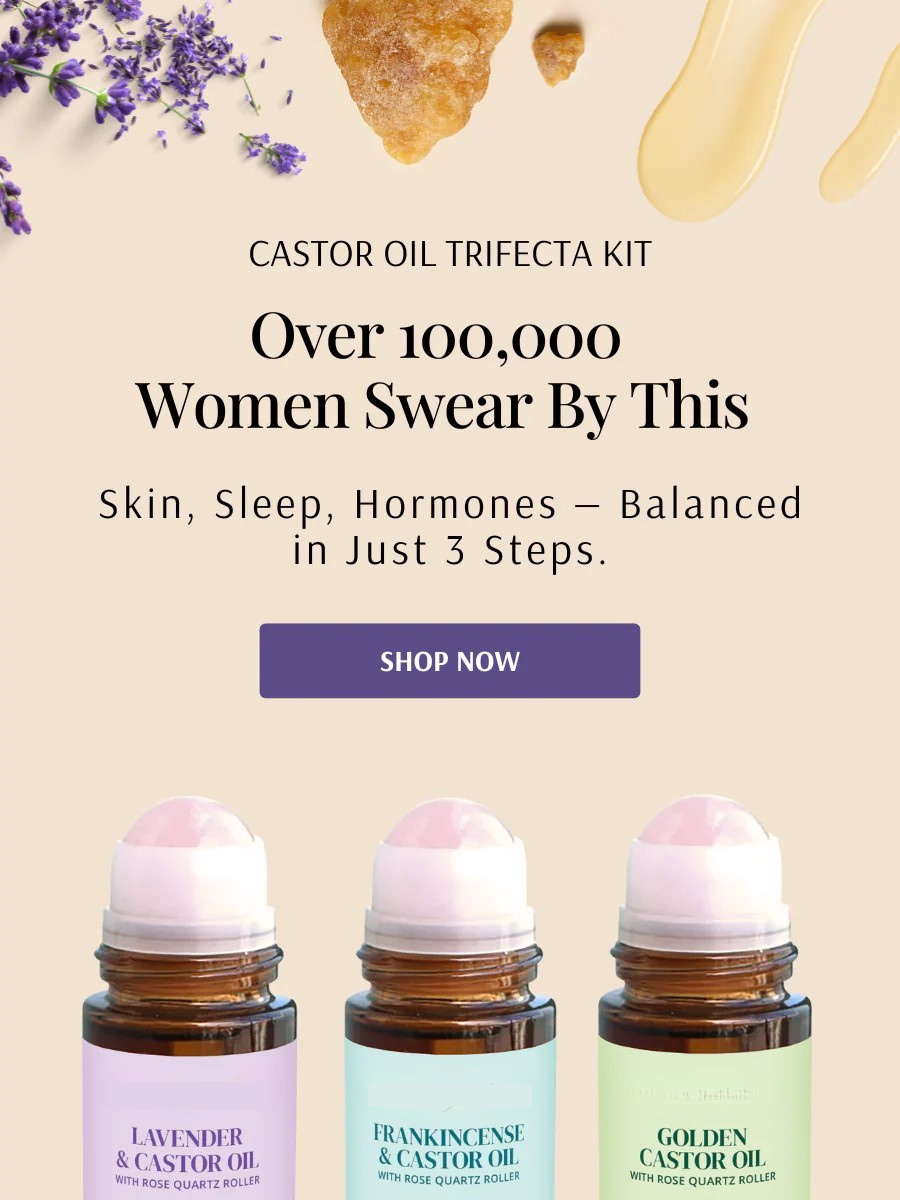Image resolution: width=900 pixels, height=1200 pixels.
Task: Open the Golden Castor Oil bottle
Action: tap(705, 1000)
